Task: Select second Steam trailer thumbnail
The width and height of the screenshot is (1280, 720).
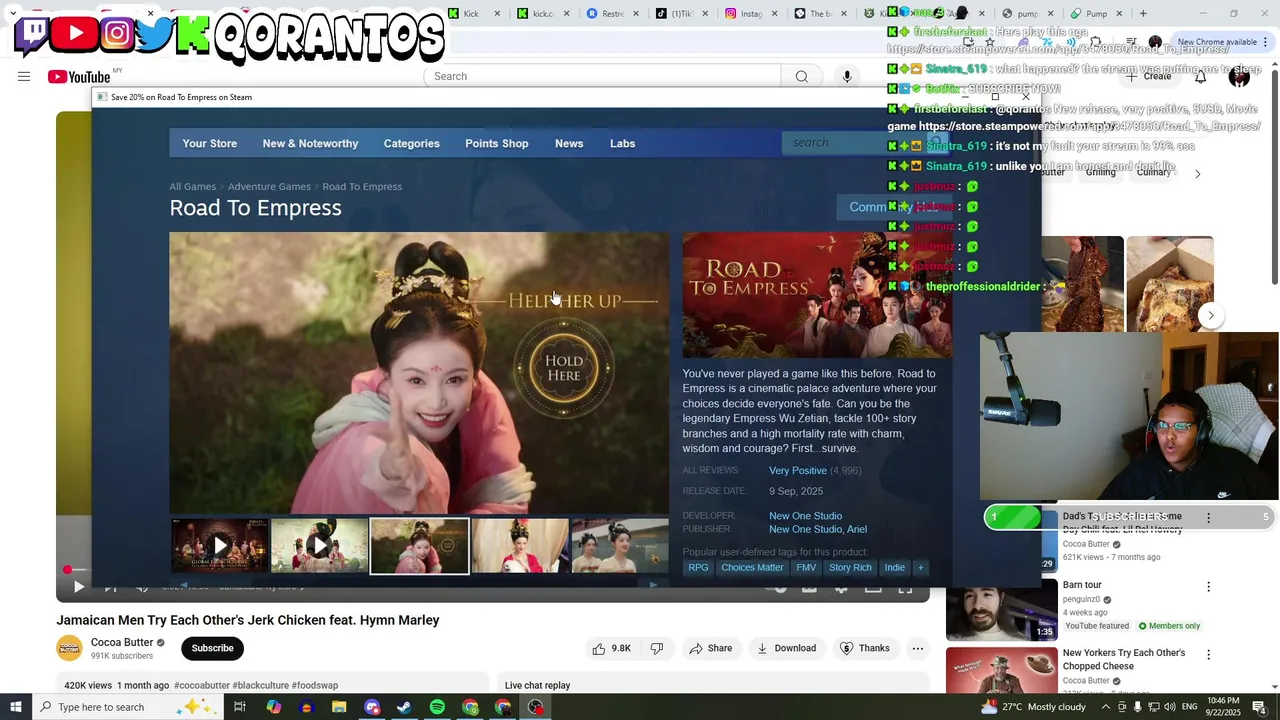Action: [319, 545]
